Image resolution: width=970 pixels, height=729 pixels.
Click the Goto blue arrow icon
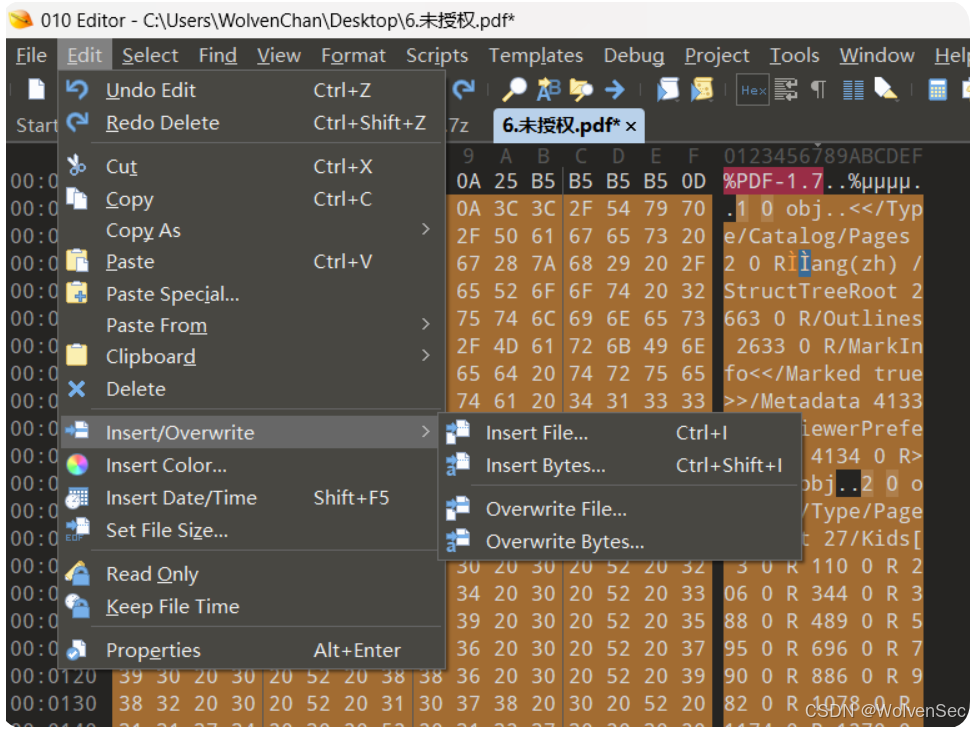pyautogui.click(x=614, y=90)
